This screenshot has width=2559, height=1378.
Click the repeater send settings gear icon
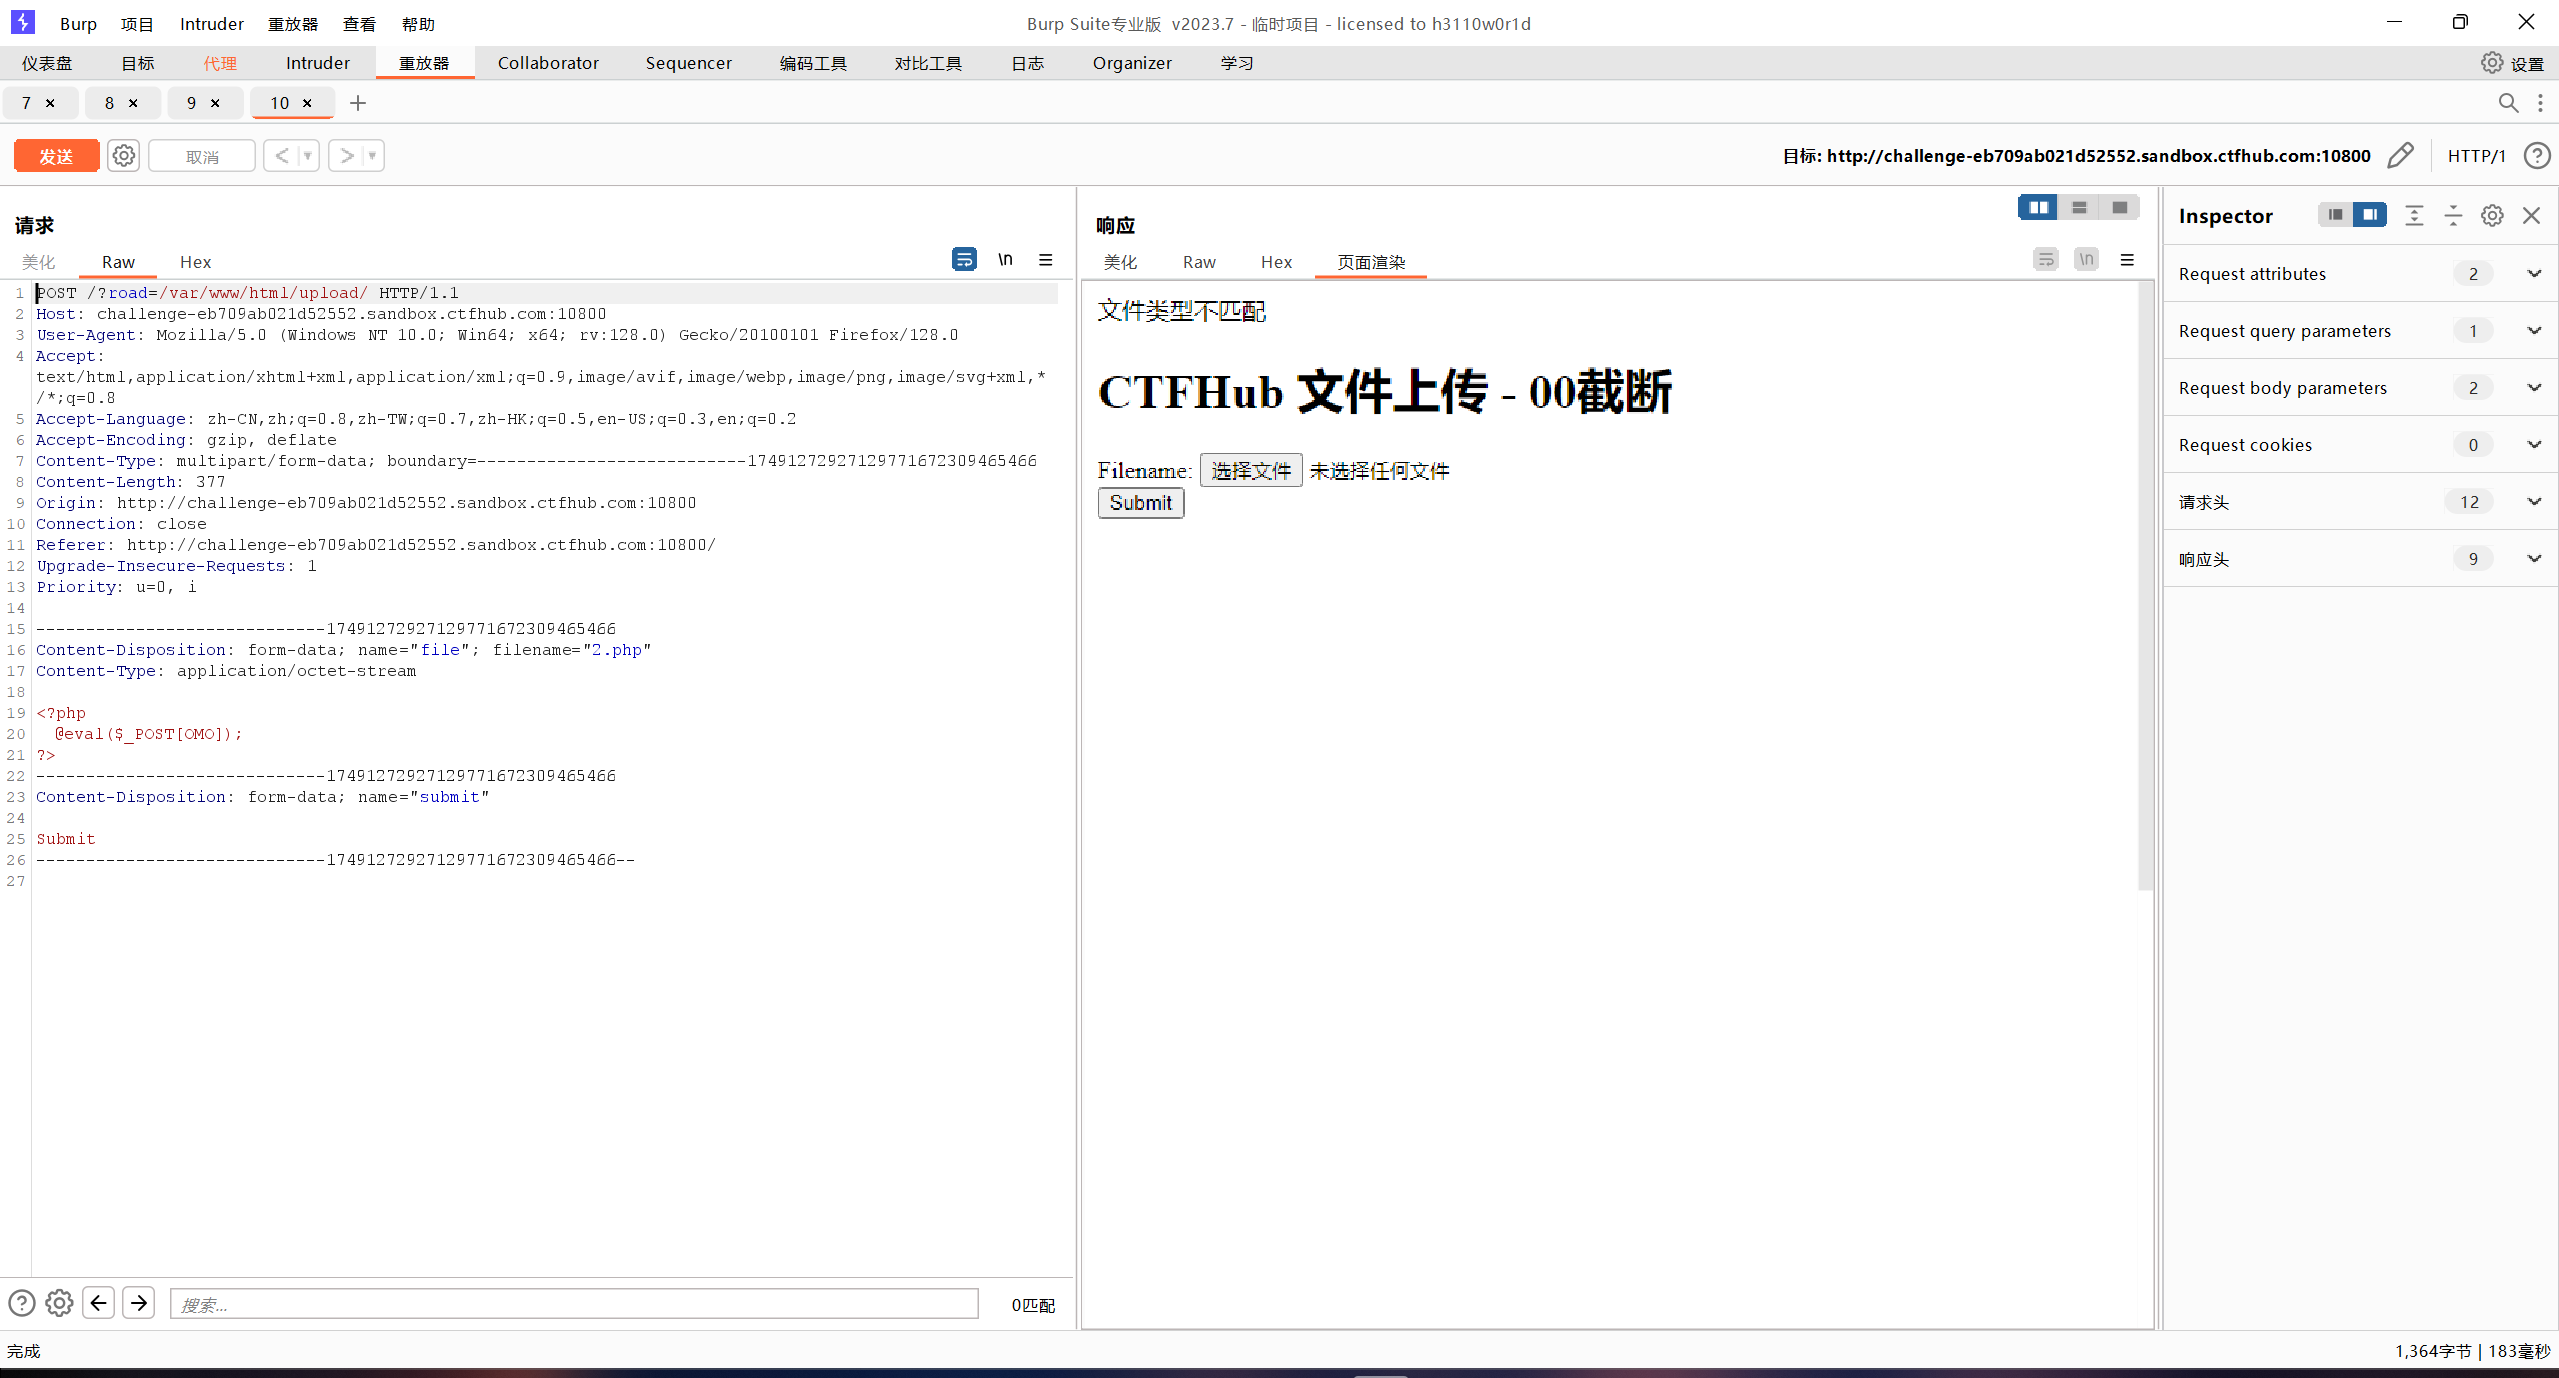[x=123, y=156]
